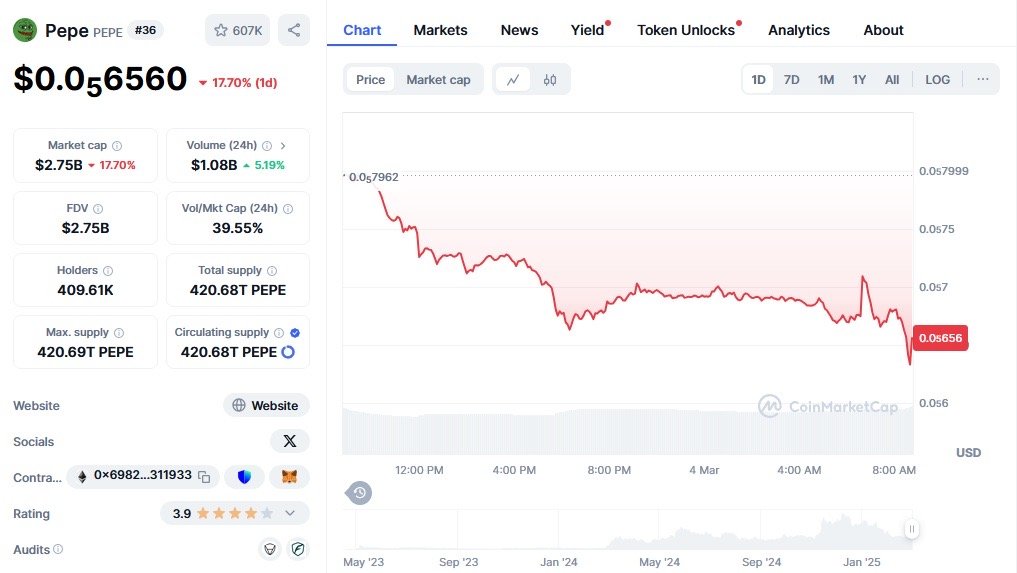Enable LOG scale on chart
Image resolution: width=1017 pixels, height=573 pixels.
[x=938, y=80]
